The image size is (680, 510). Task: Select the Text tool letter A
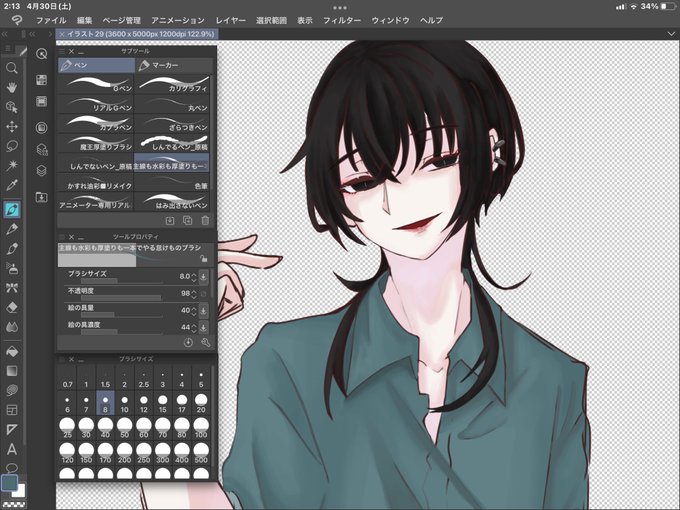coord(12,449)
